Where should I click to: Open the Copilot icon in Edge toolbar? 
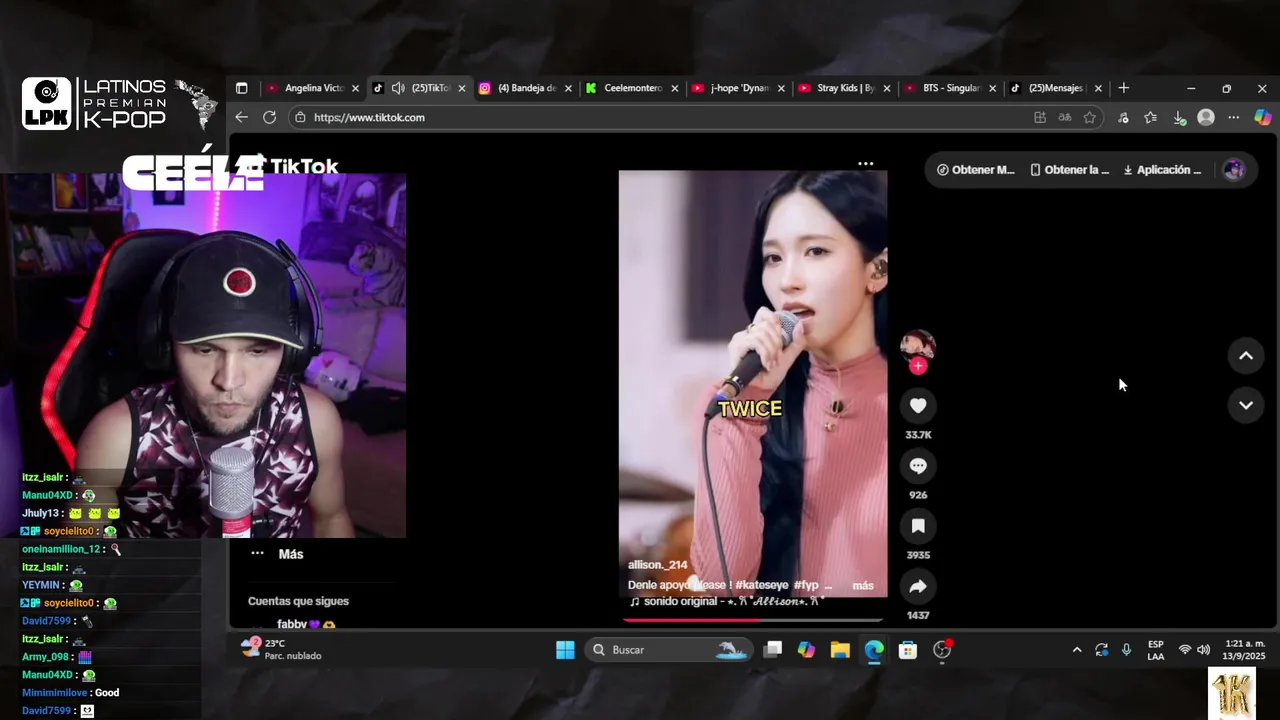(x=1263, y=117)
